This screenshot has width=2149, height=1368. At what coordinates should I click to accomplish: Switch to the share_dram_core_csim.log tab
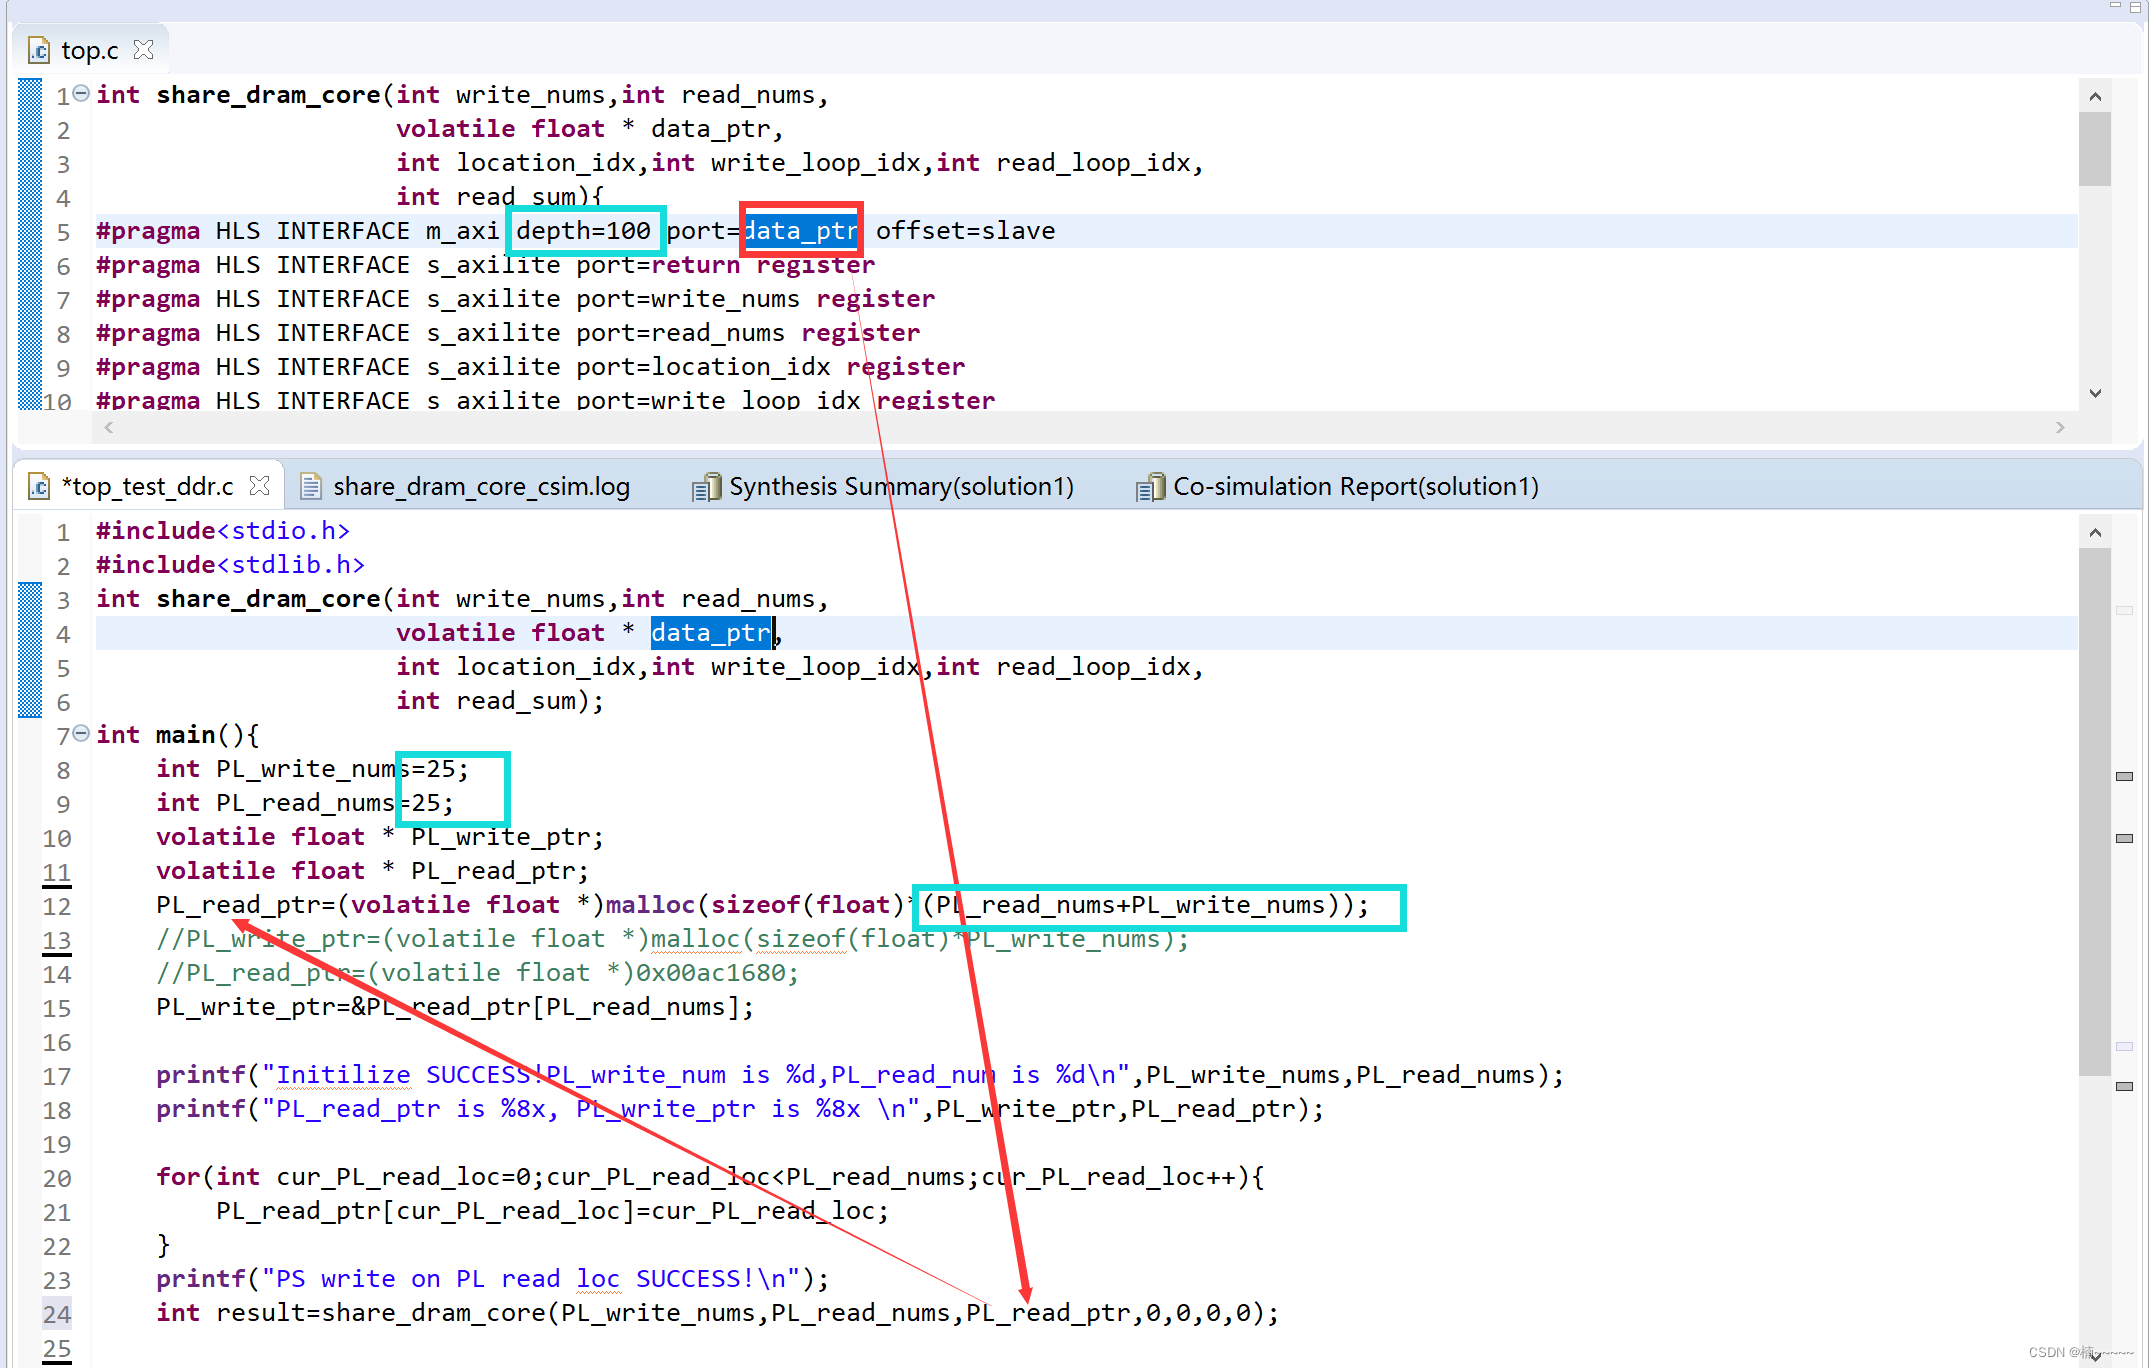(x=480, y=487)
